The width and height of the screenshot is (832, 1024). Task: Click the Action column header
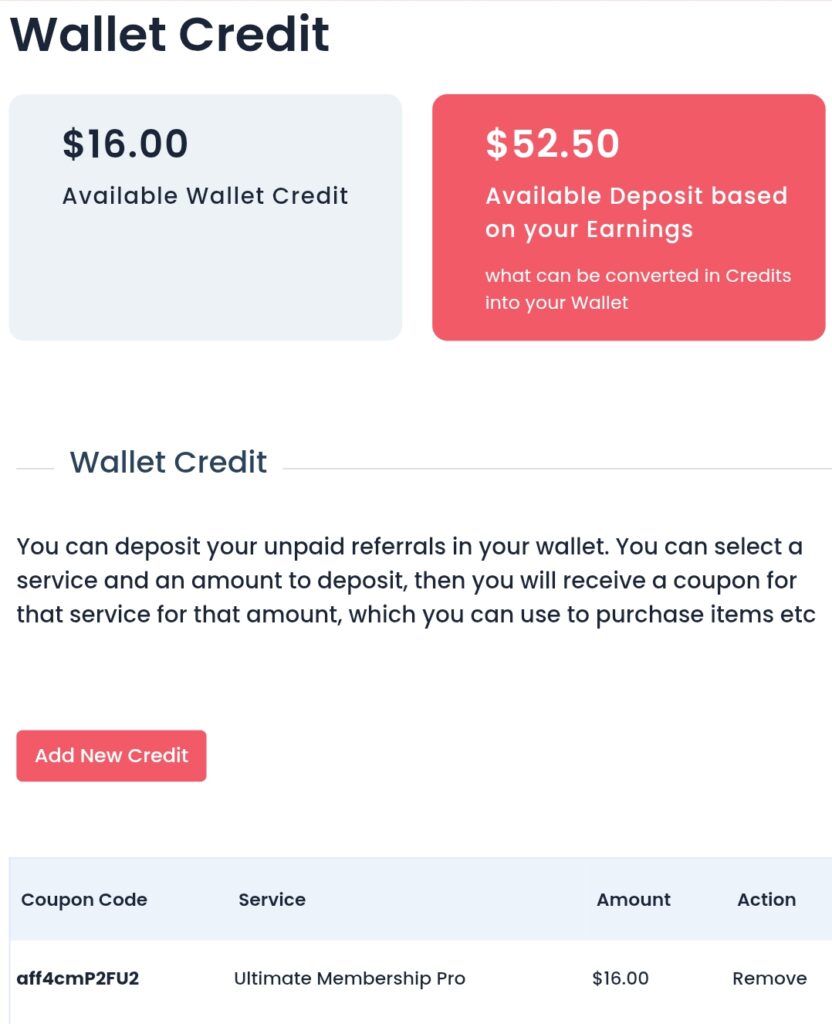[x=767, y=900]
